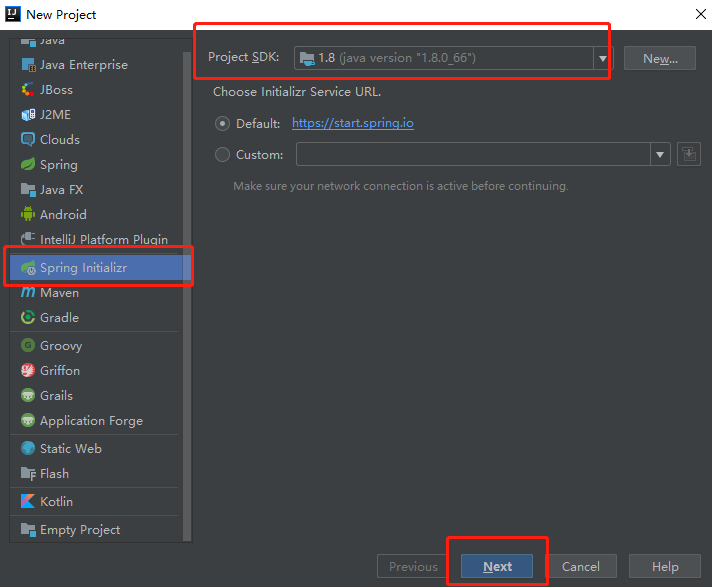The width and height of the screenshot is (712, 587).
Task: Click the Flash folder icon
Action: pos(28,474)
